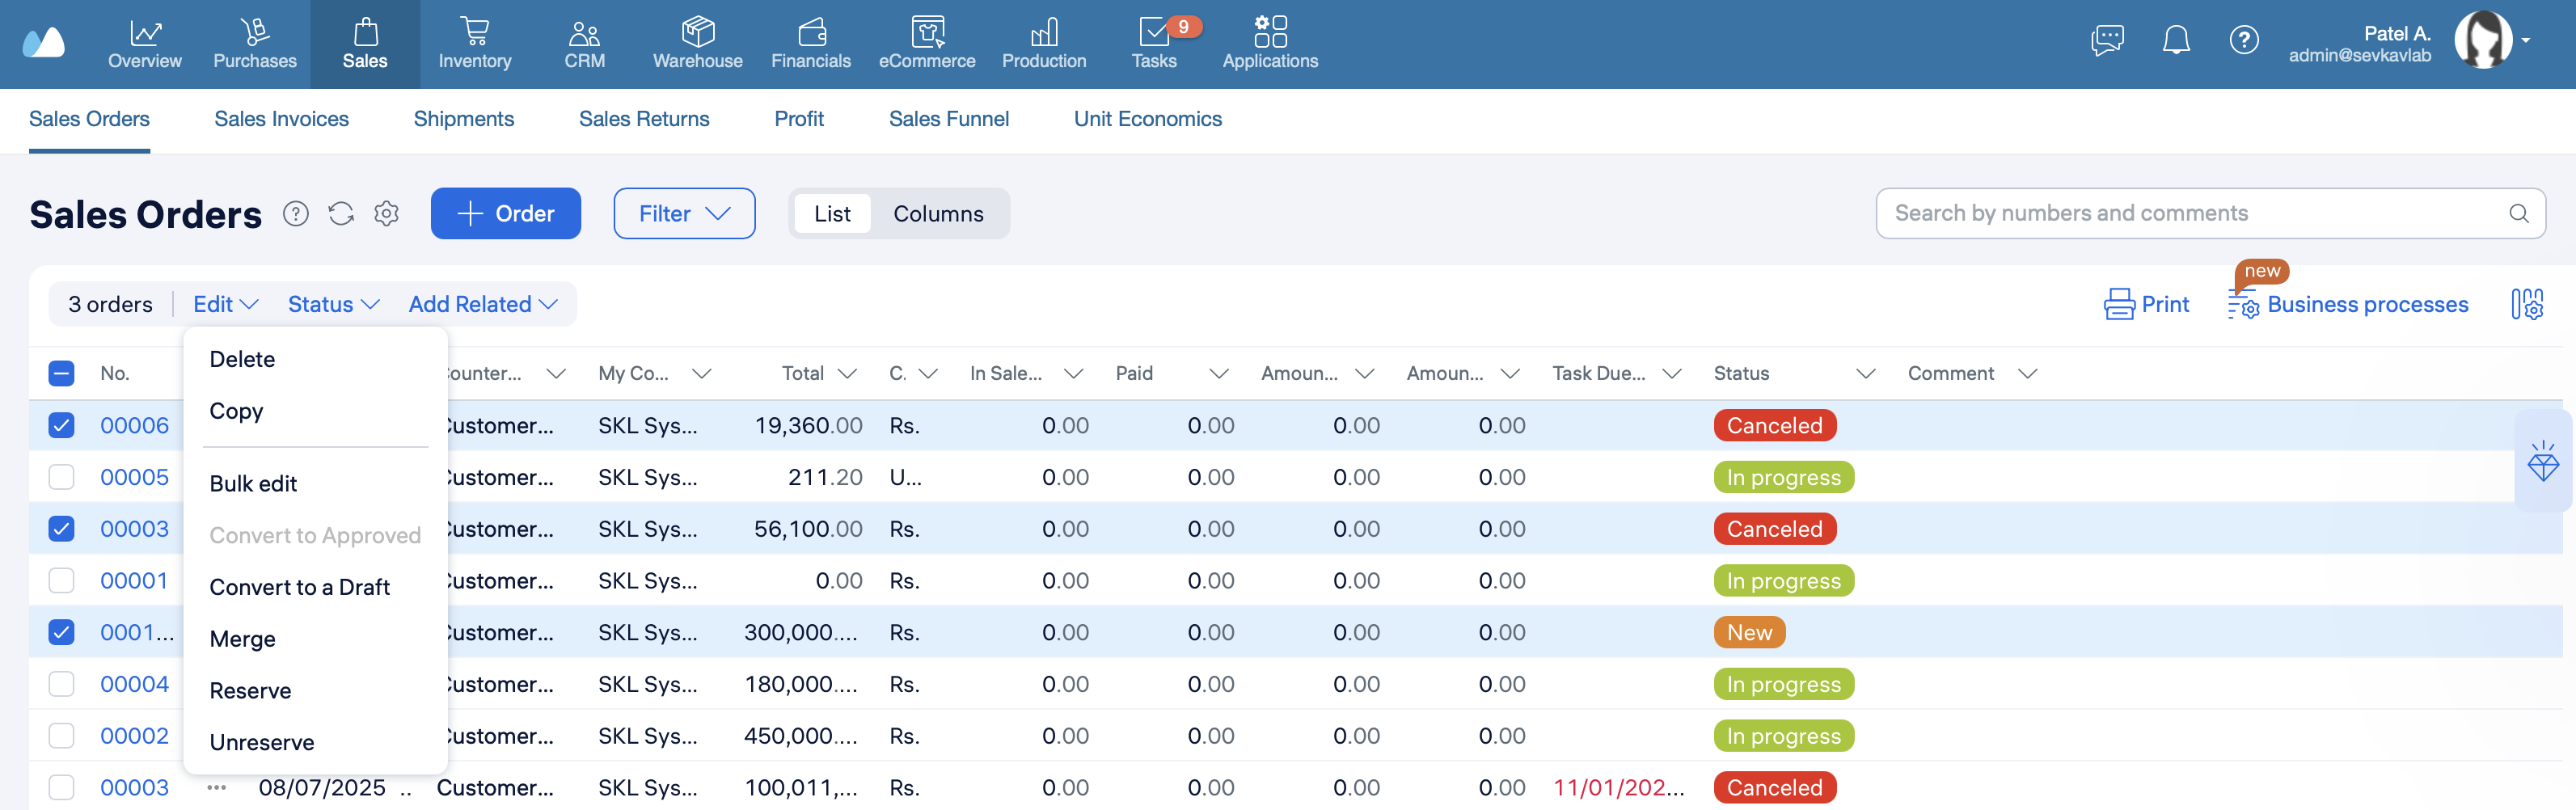Refresh the Sales Orders list

pos(341,213)
